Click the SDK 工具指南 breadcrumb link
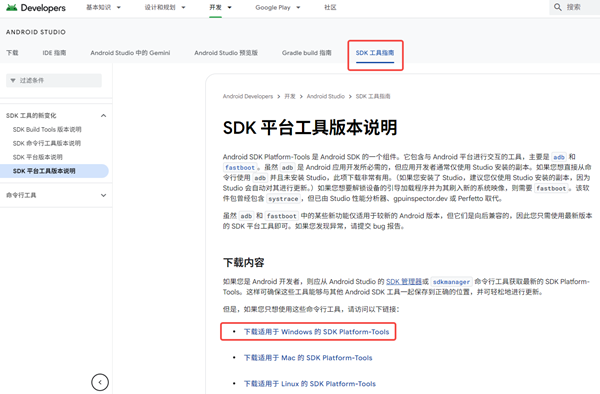The width and height of the screenshot is (600, 394). [373, 96]
